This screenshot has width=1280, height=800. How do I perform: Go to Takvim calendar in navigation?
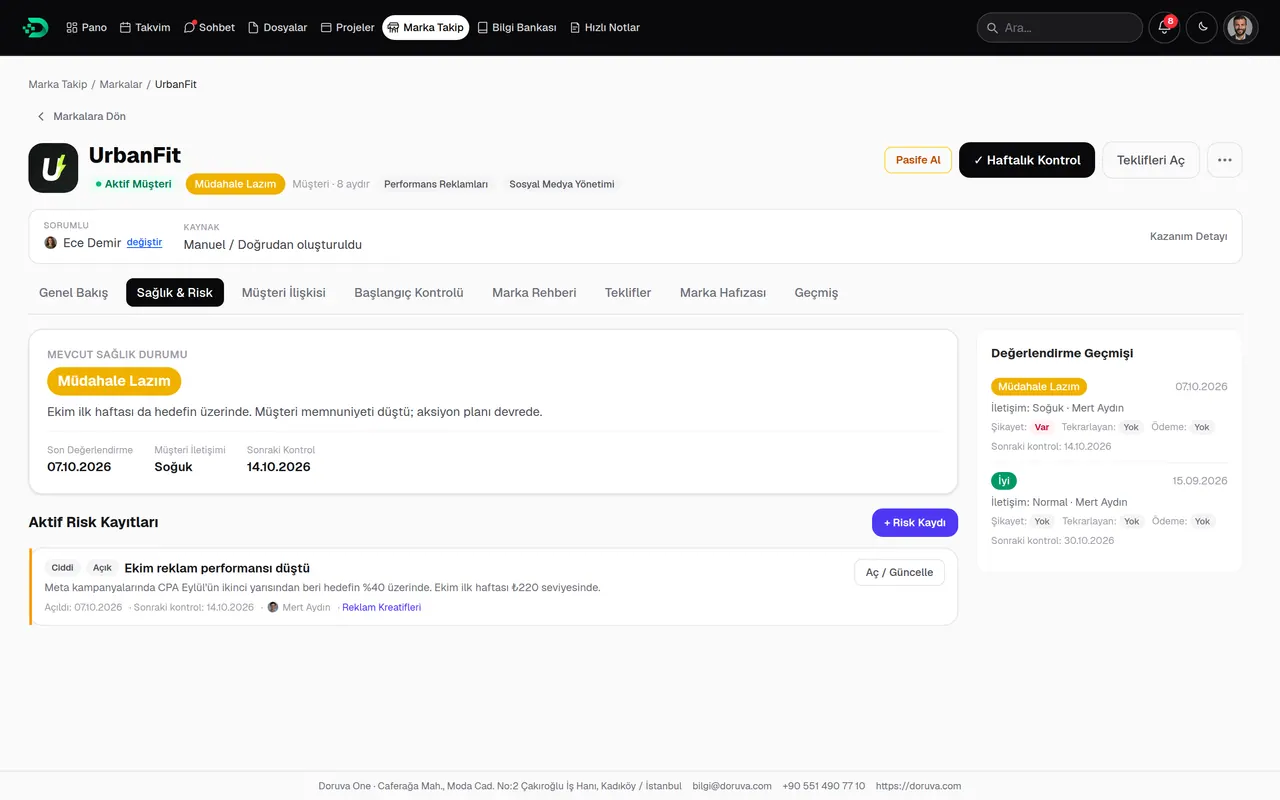point(145,28)
